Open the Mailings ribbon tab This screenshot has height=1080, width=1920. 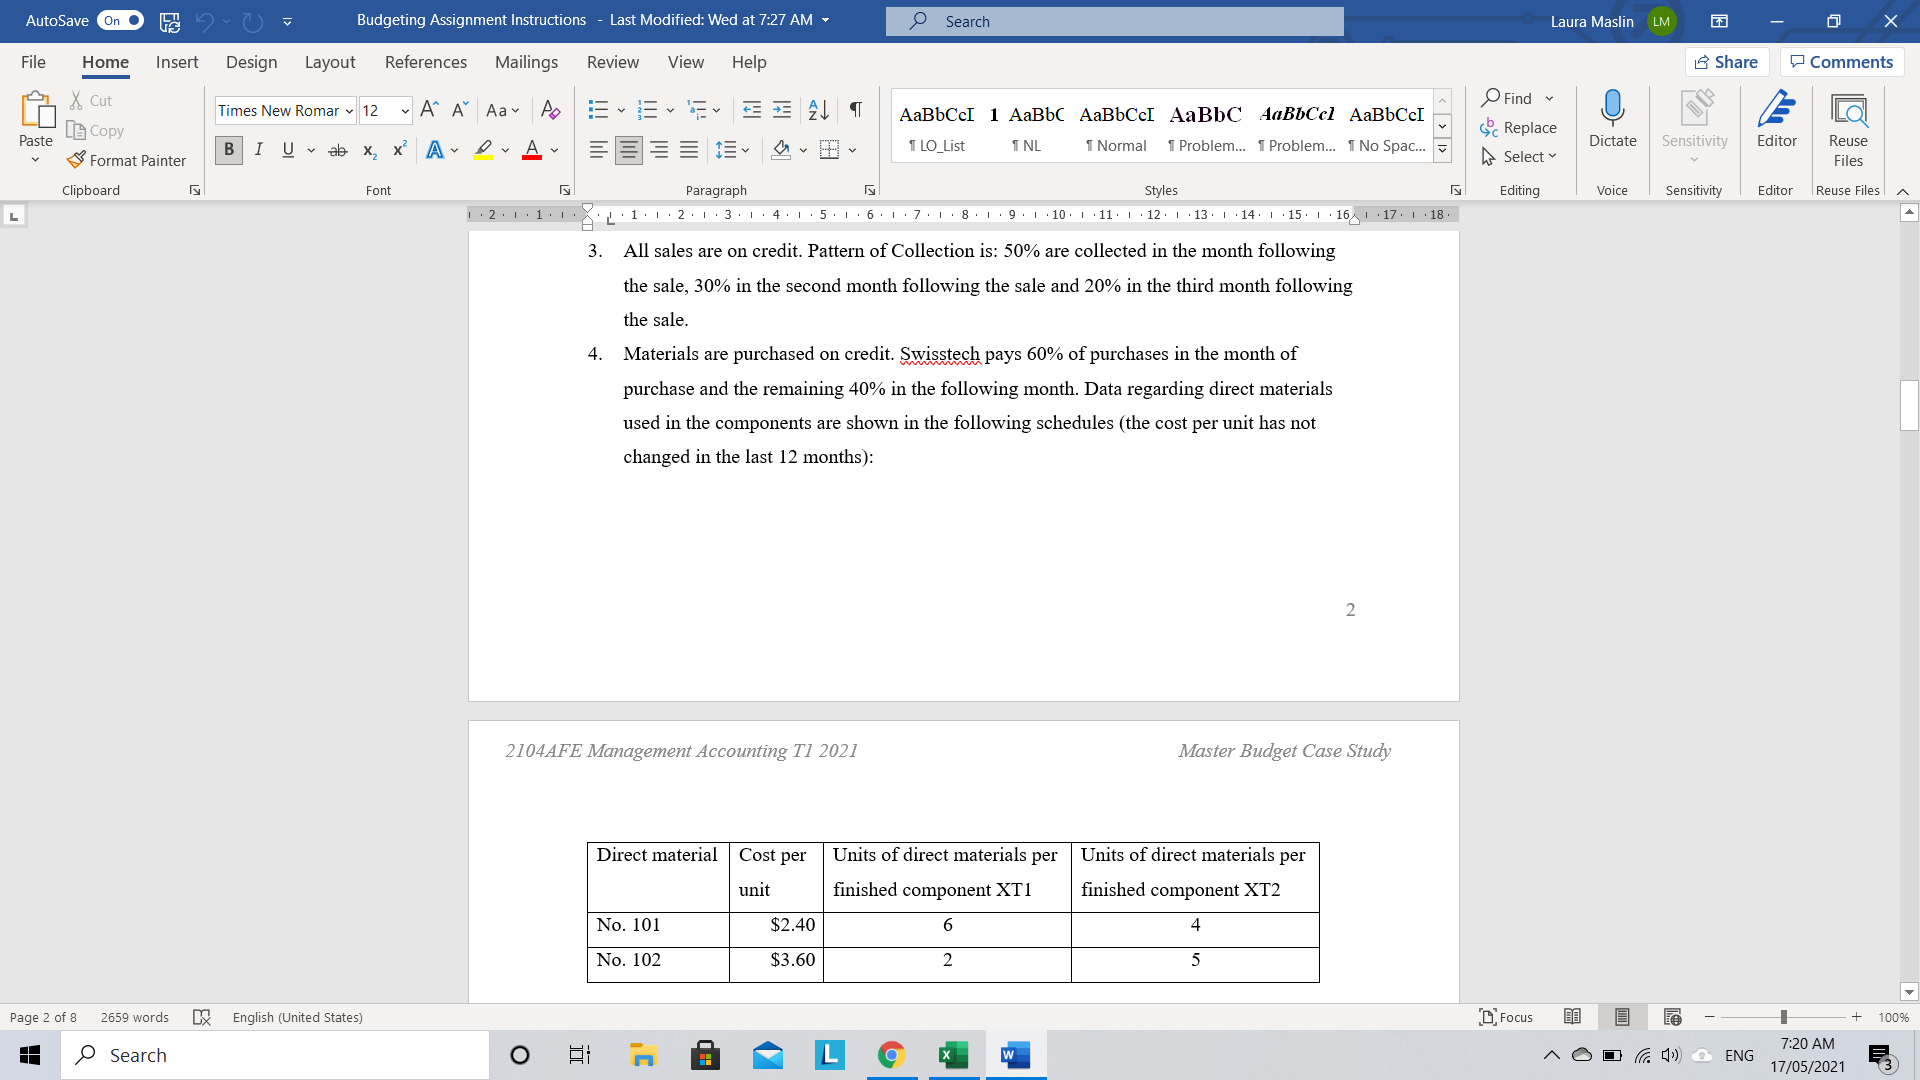(526, 62)
